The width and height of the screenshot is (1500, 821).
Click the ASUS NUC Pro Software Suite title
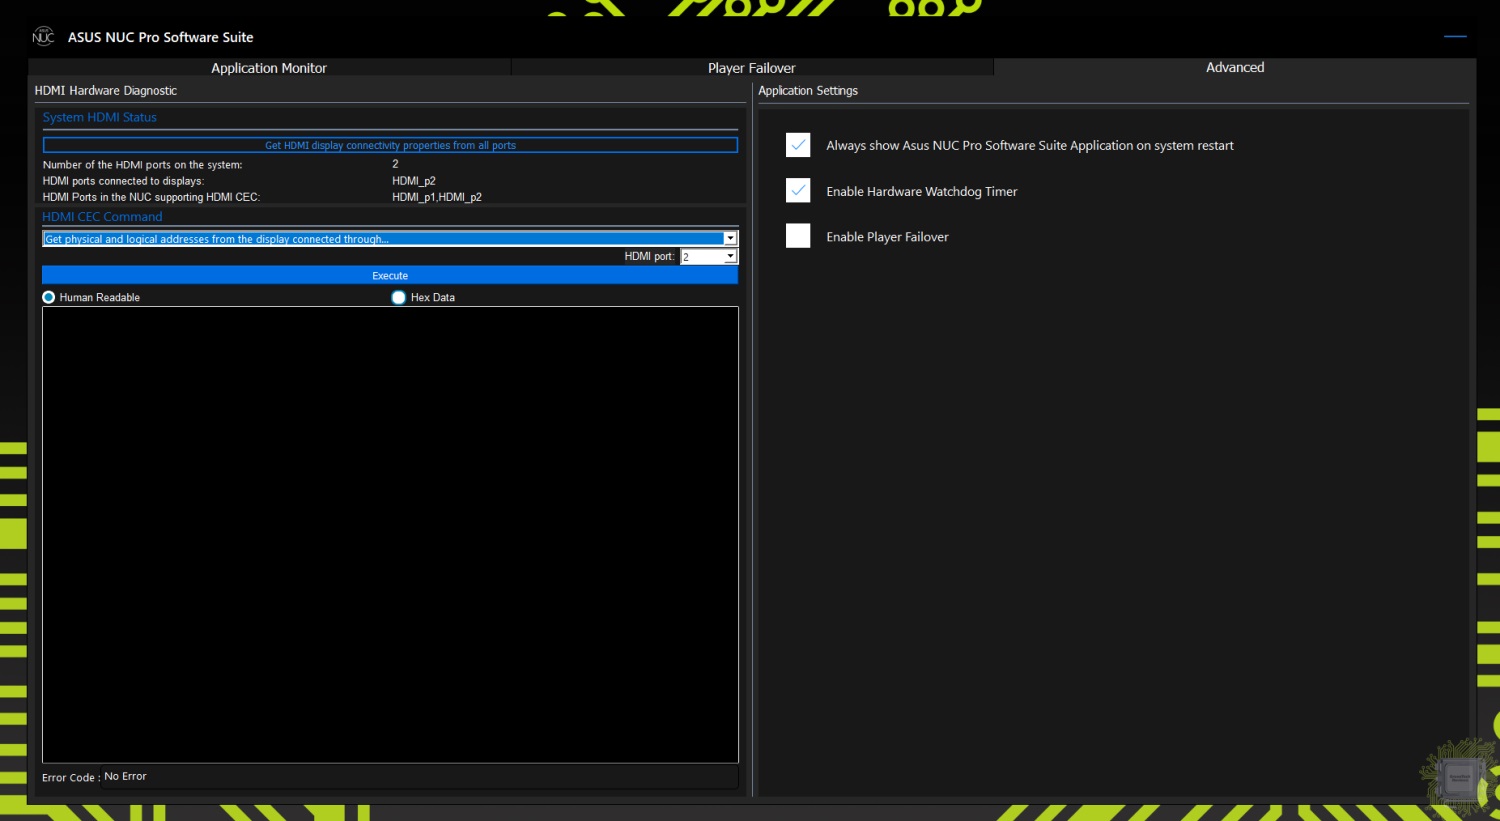161,37
